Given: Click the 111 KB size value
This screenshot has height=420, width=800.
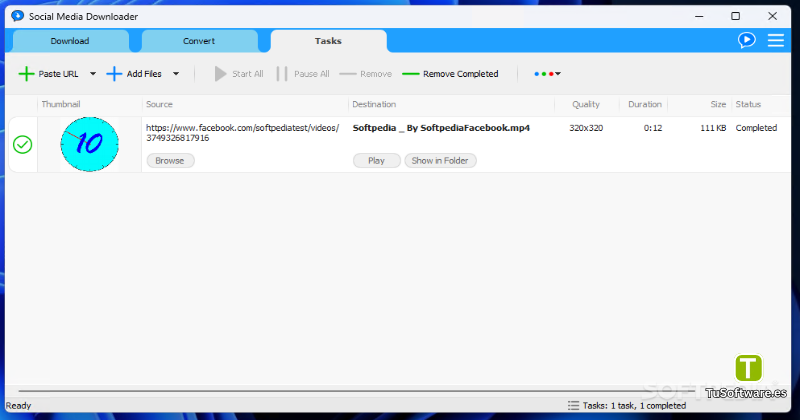Looking at the screenshot, I should (x=713, y=128).
